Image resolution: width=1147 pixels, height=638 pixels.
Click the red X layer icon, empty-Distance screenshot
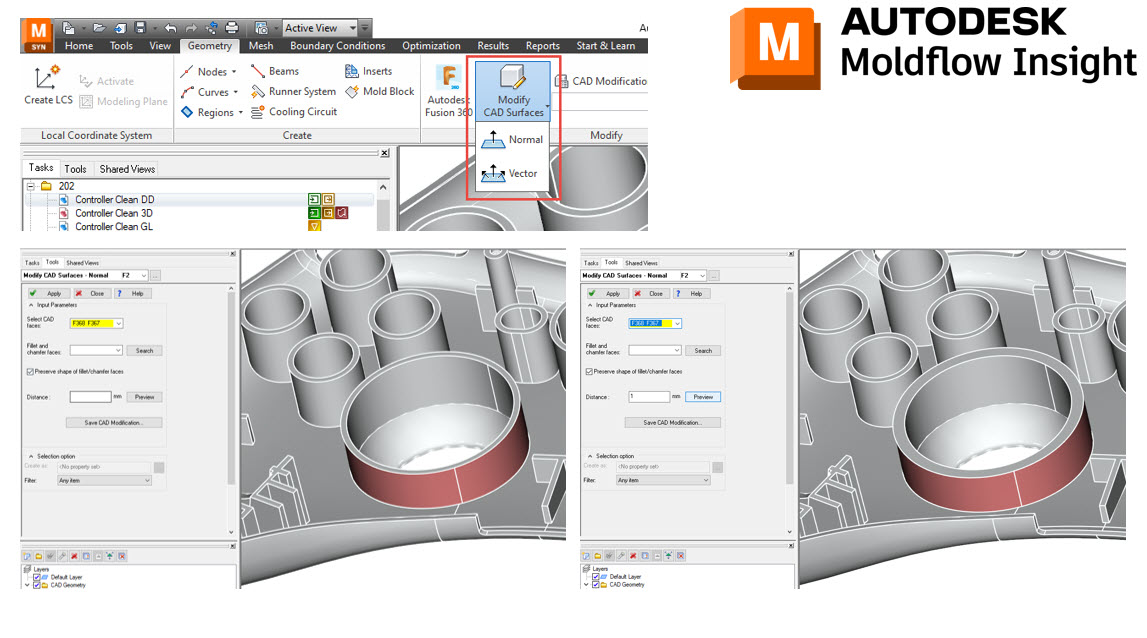pyautogui.click(x=74, y=556)
